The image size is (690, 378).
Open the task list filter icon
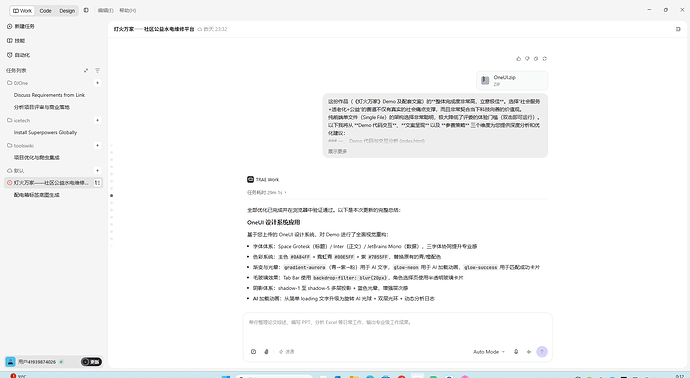click(98, 70)
